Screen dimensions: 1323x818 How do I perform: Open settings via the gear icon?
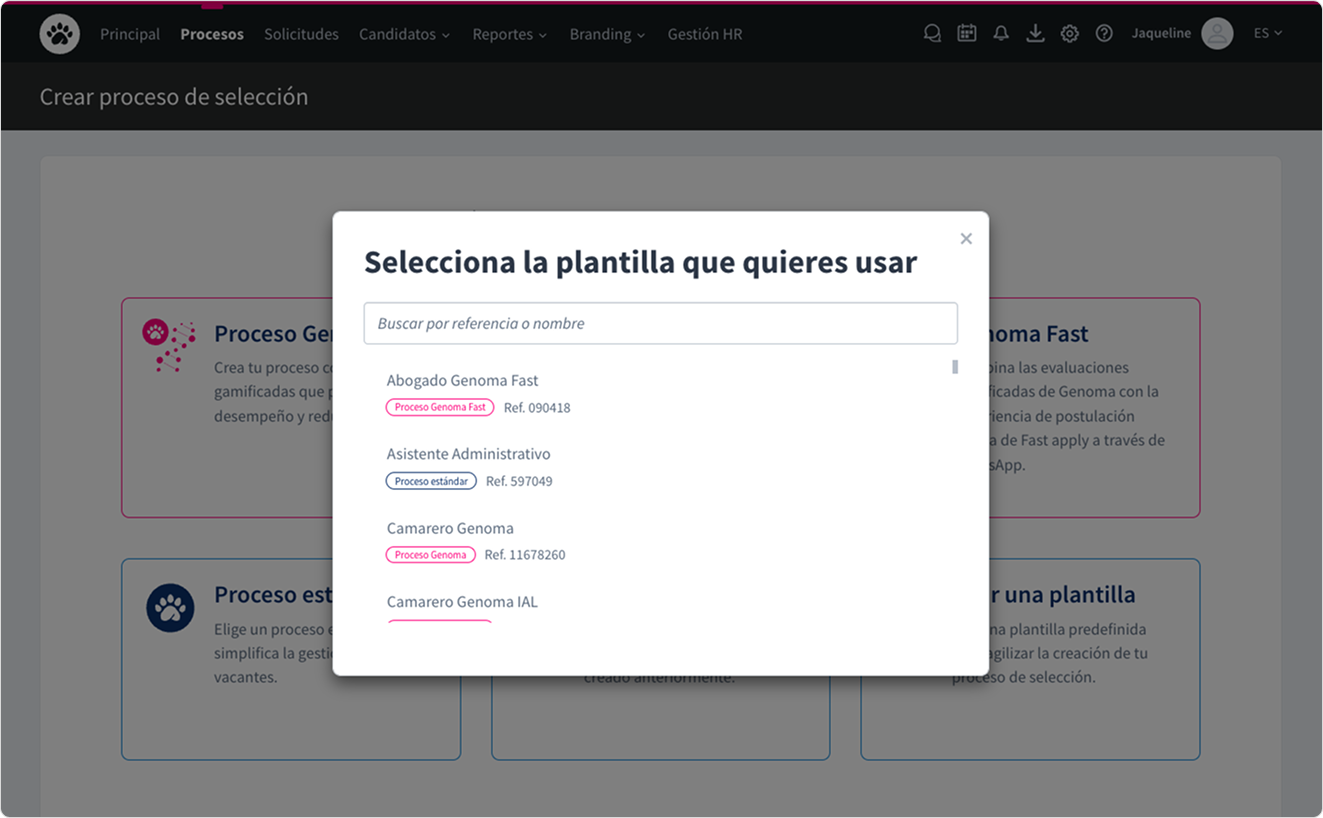coord(1070,33)
